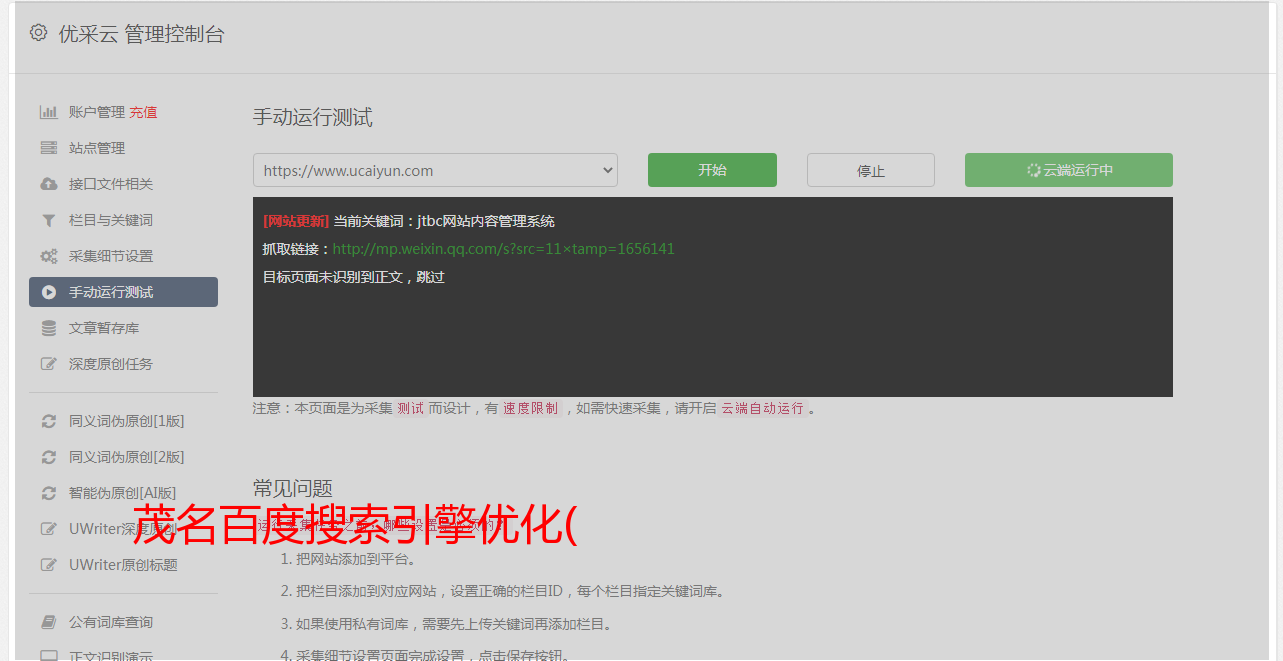Image resolution: width=1283 pixels, height=661 pixels.
Task: Click the red [网站更新] tag in the log
Action: 296,221
